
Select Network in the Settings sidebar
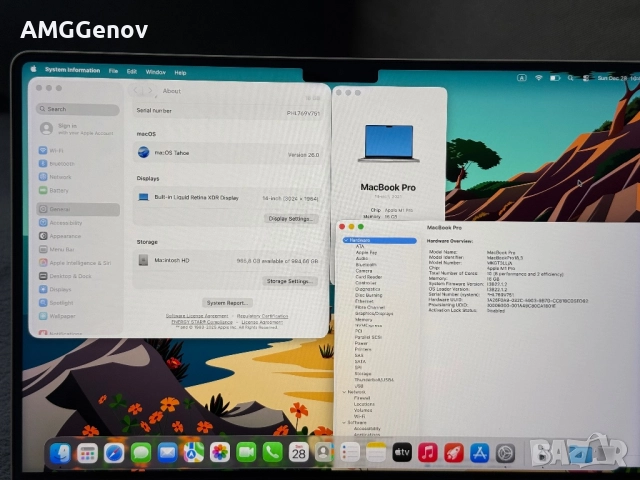55,177
